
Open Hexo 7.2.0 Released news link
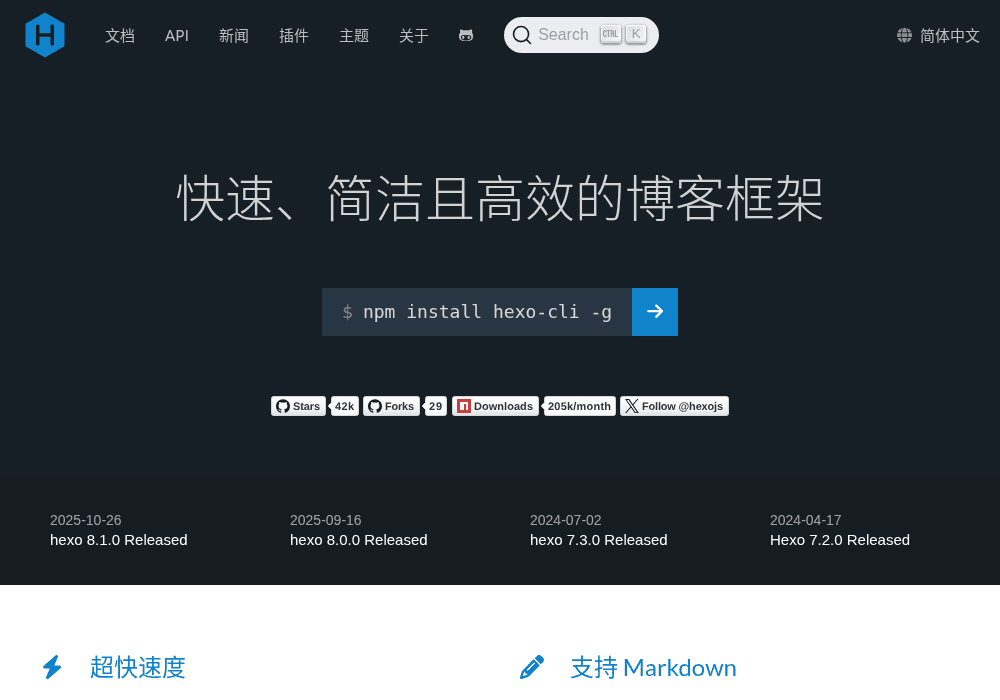[840, 540]
